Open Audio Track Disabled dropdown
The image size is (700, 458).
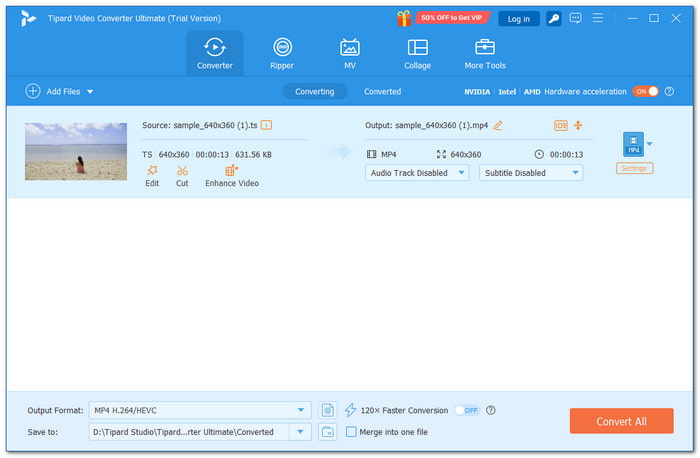[417, 173]
